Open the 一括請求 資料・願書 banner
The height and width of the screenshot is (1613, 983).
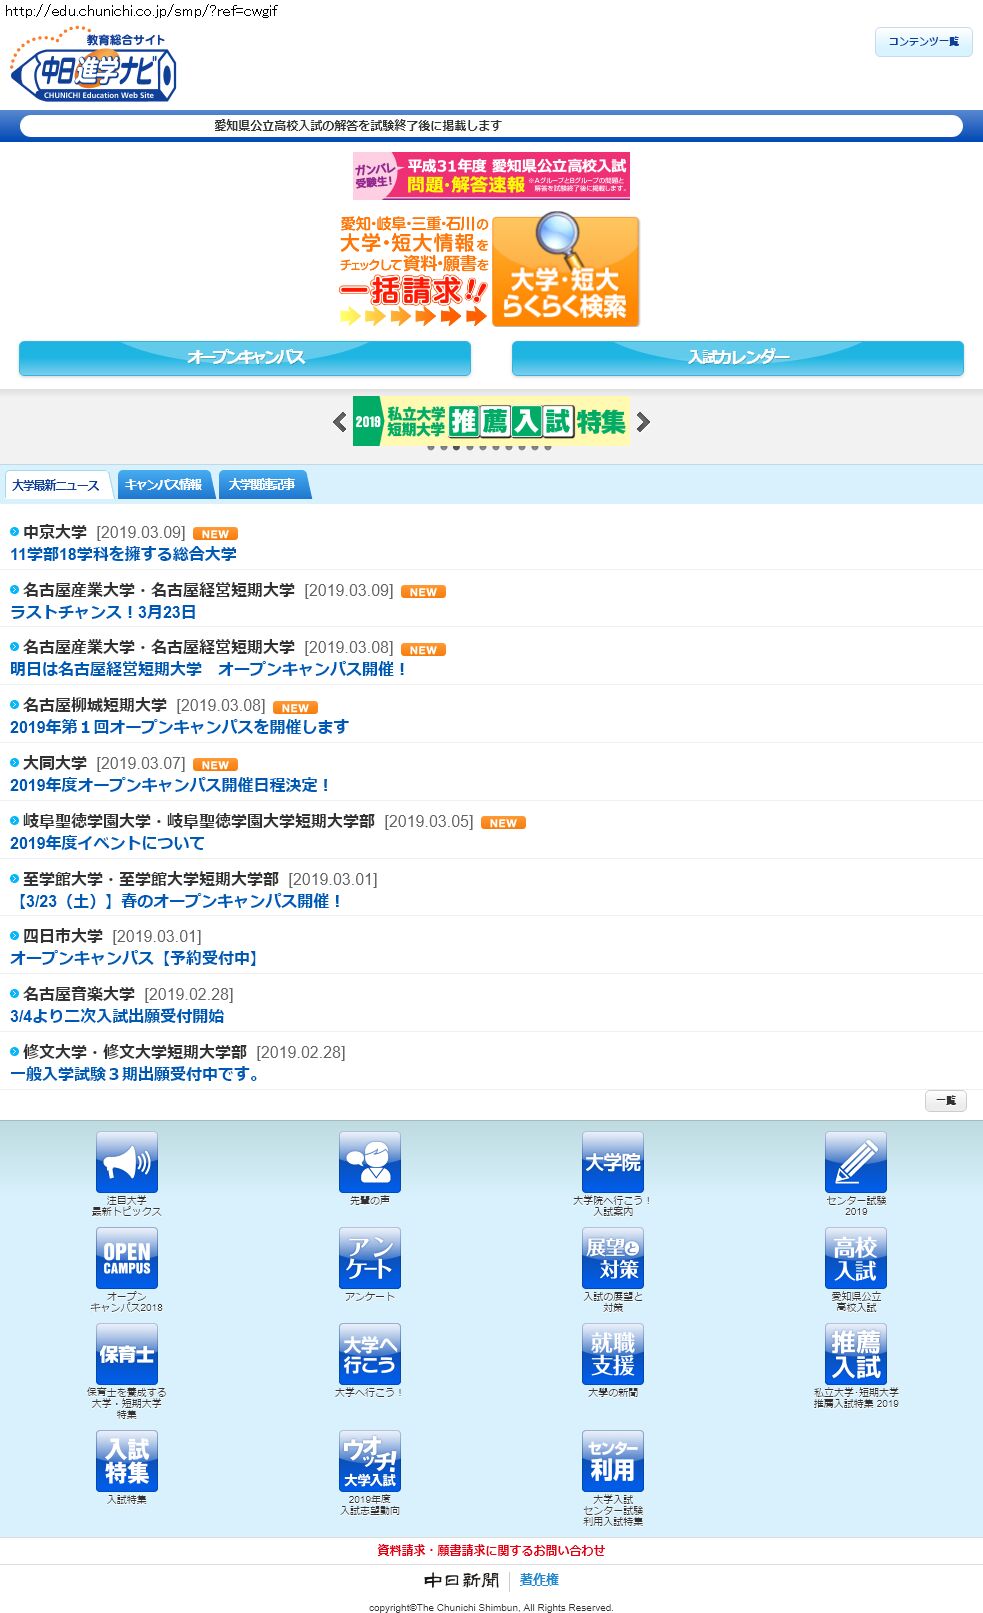click(414, 270)
